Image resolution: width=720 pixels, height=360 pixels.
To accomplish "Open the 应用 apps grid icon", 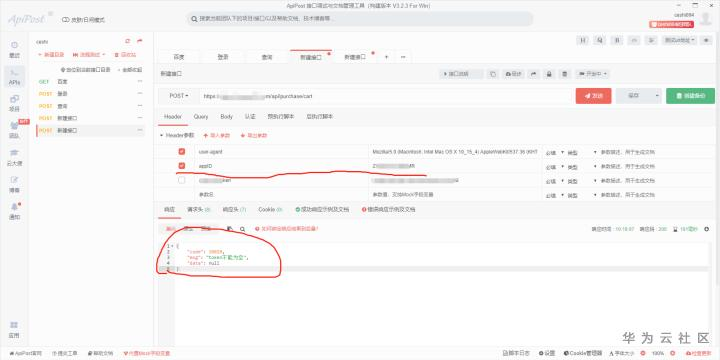I will [x=14, y=330].
